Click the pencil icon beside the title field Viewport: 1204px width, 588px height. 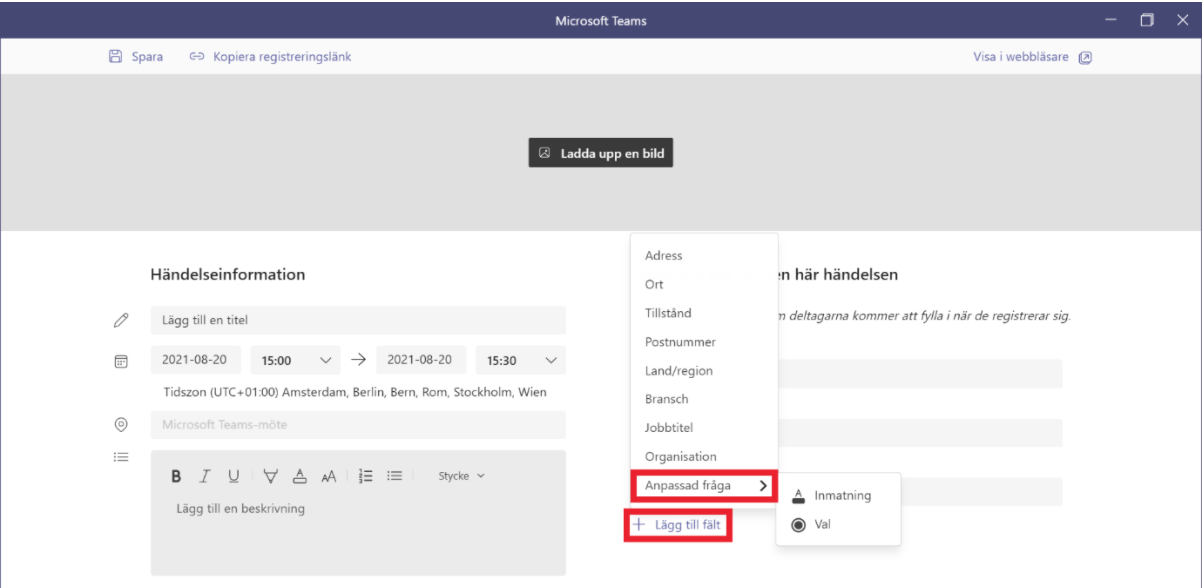tap(121, 321)
